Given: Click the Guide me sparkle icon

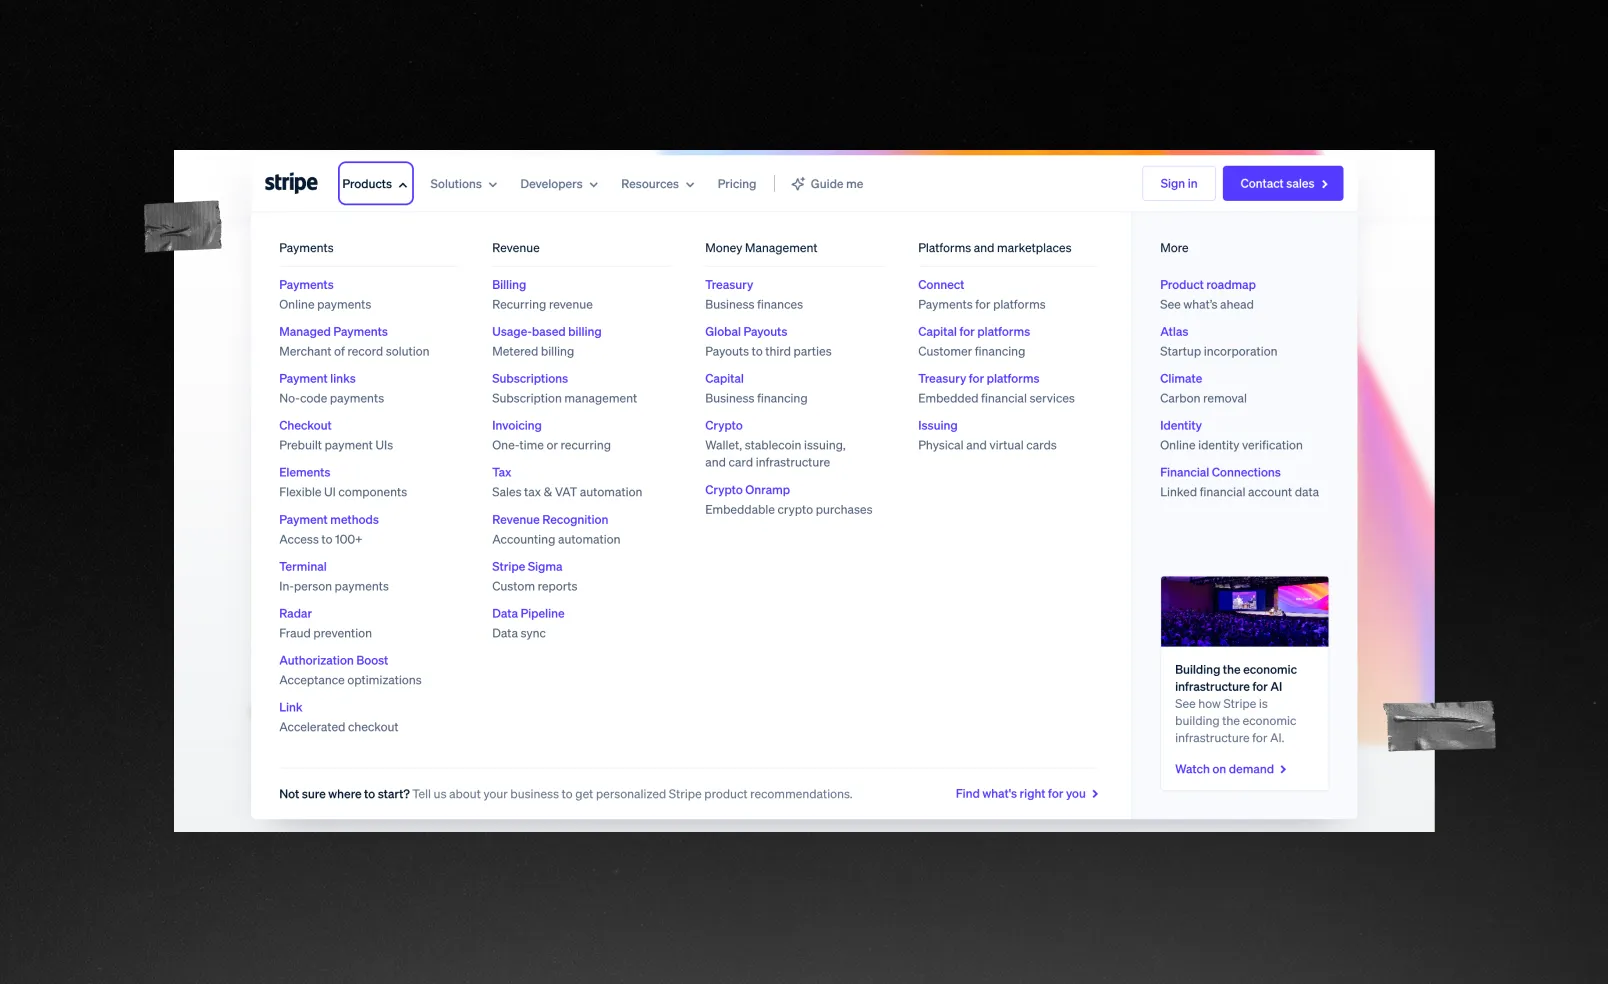Looking at the screenshot, I should click(x=798, y=184).
